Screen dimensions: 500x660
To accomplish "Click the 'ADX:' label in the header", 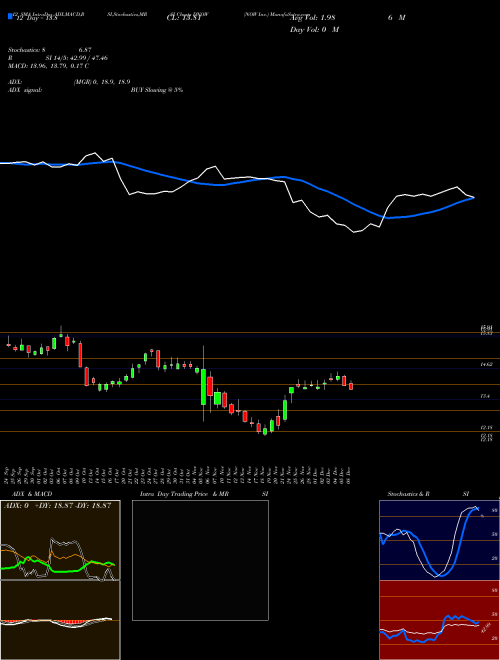I will tap(15, 82).
